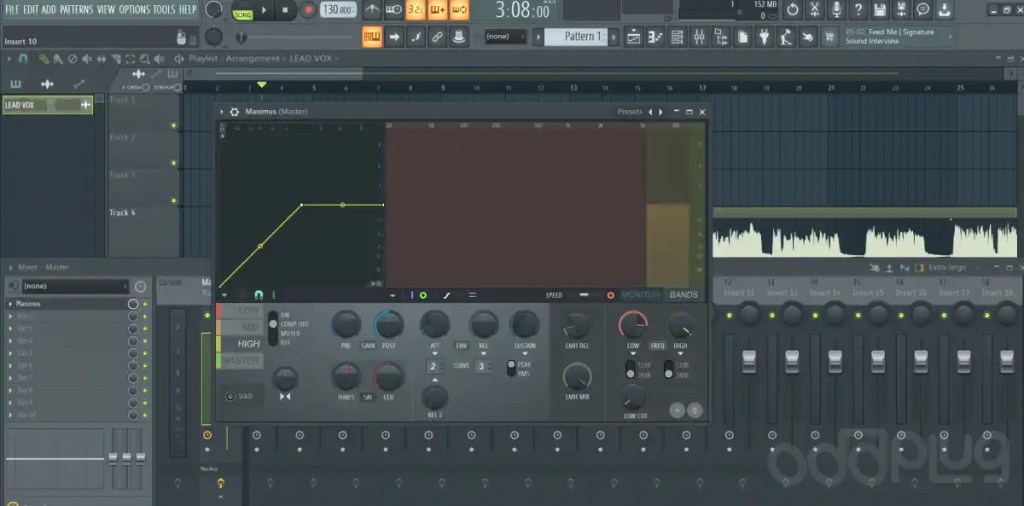Open Maximus plugin options gear icon
This screenshot has width=1024, height=506.
234,112
